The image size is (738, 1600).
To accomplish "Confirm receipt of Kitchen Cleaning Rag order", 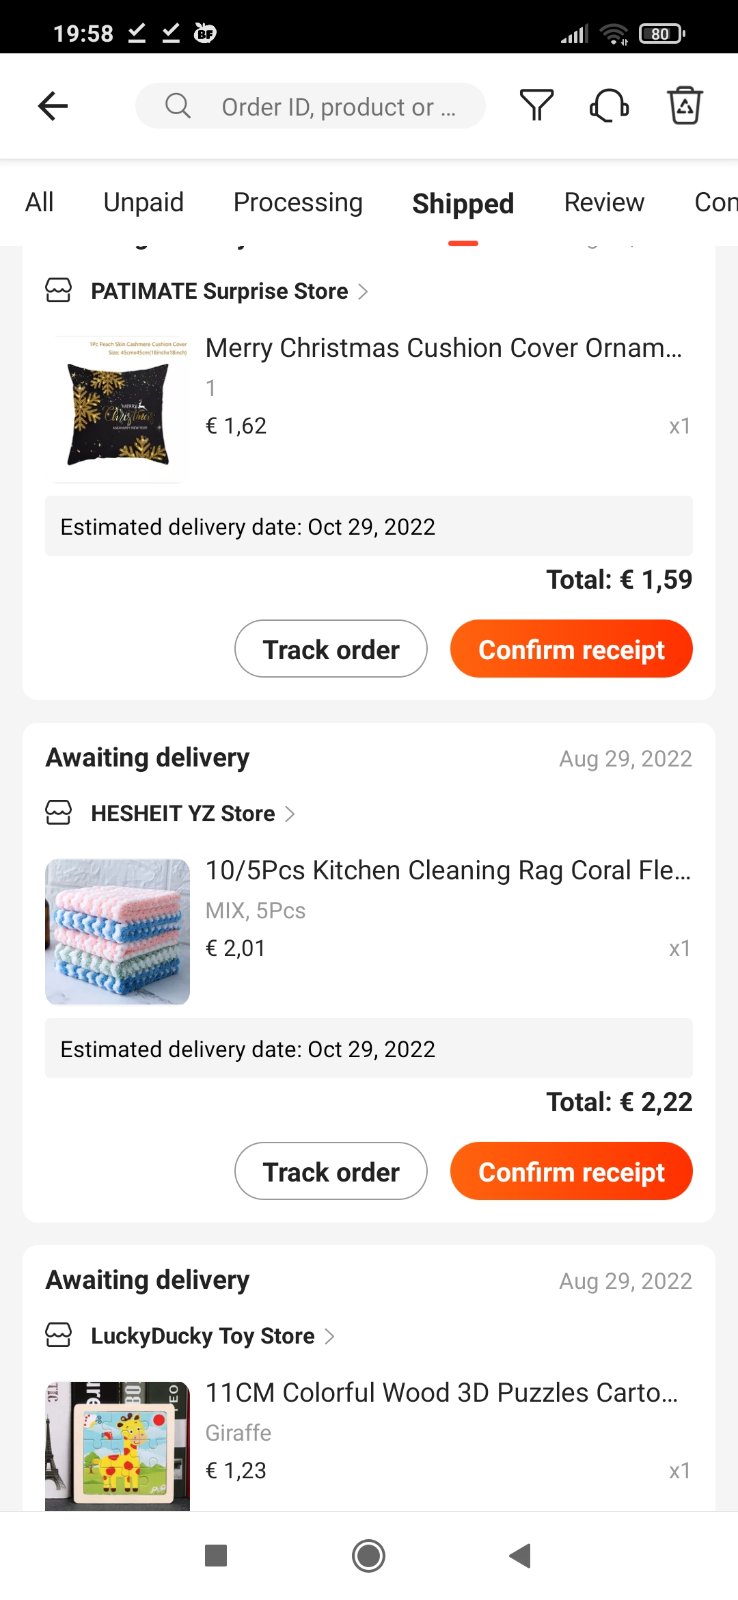I will pyautogui.click(x=571, y=1171).
